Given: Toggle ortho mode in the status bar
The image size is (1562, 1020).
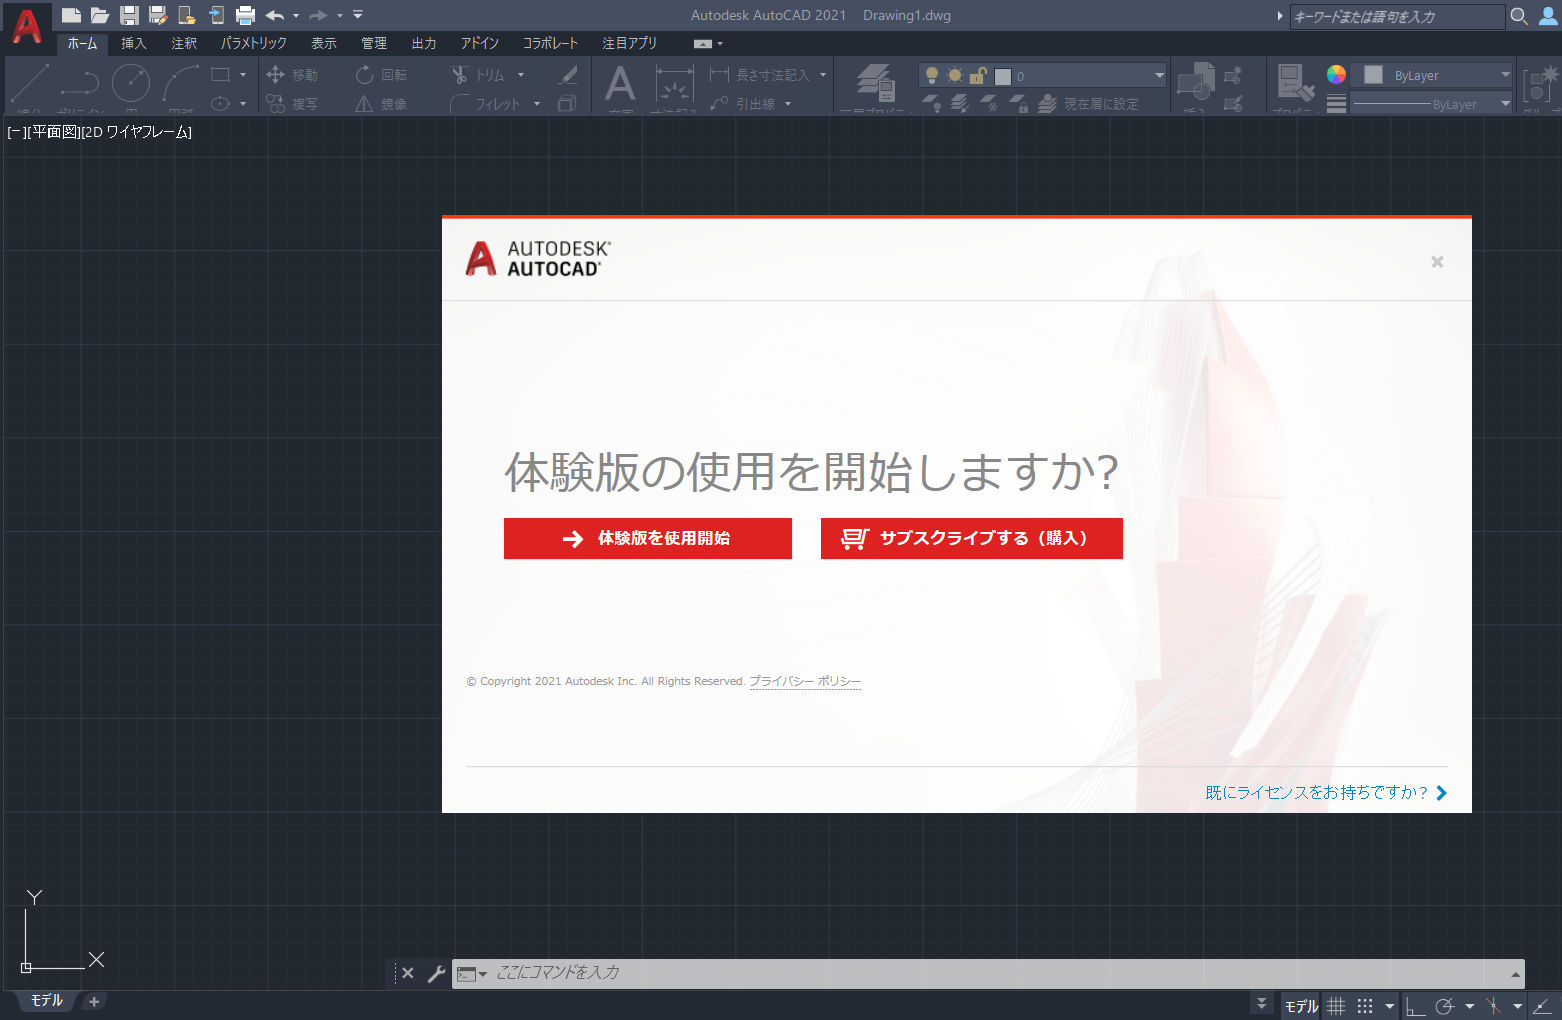Looking at the screenshot, I should pyautogui.click(x=1415, y=1005).
